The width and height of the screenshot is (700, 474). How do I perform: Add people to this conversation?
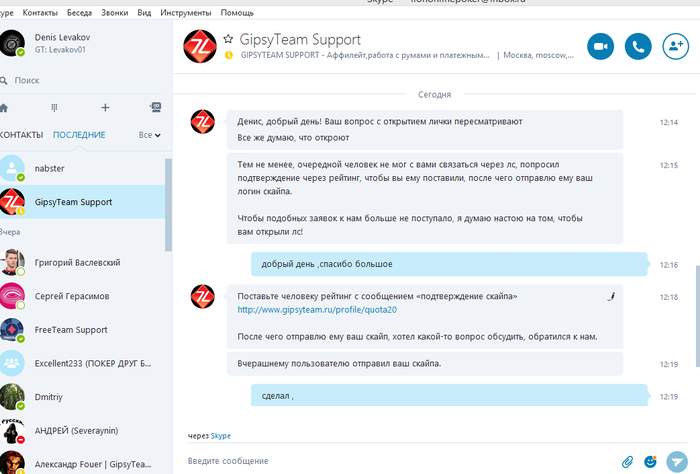coord(675,46)
